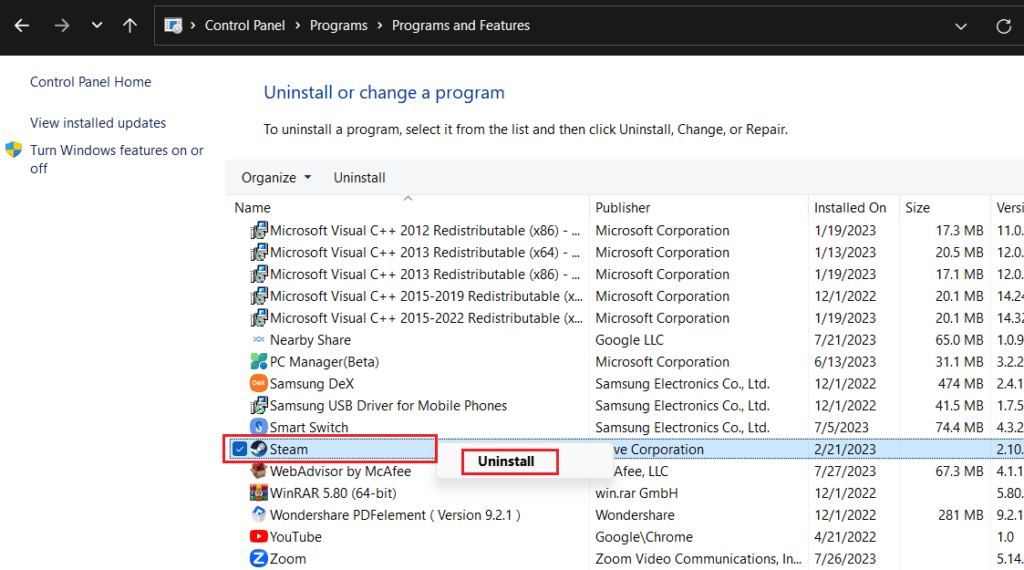Viewport: 1024px width, 570px height.
Task: Open Turn Windows features on or off
Action: (x=116, y=159)
